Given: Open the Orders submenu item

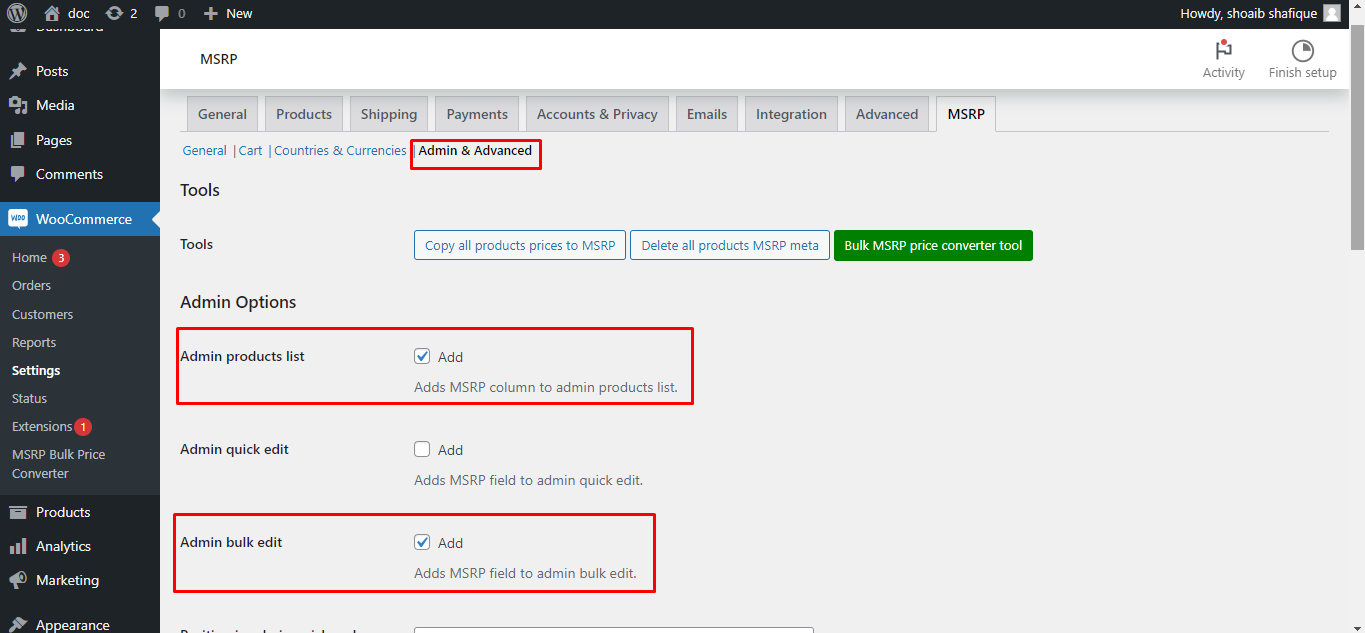Looking at the screenshot, I should tap(31, 285).
